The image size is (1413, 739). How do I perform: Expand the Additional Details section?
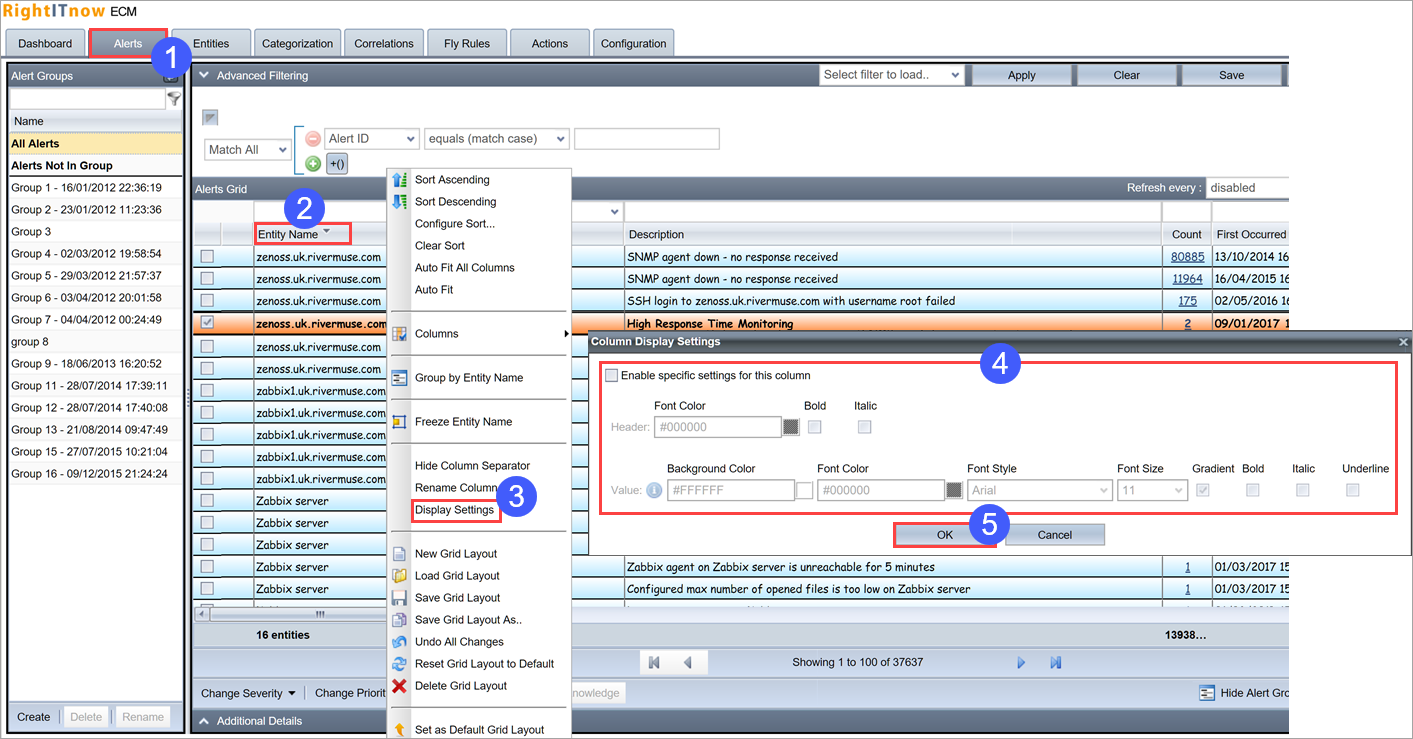[203, 721]
